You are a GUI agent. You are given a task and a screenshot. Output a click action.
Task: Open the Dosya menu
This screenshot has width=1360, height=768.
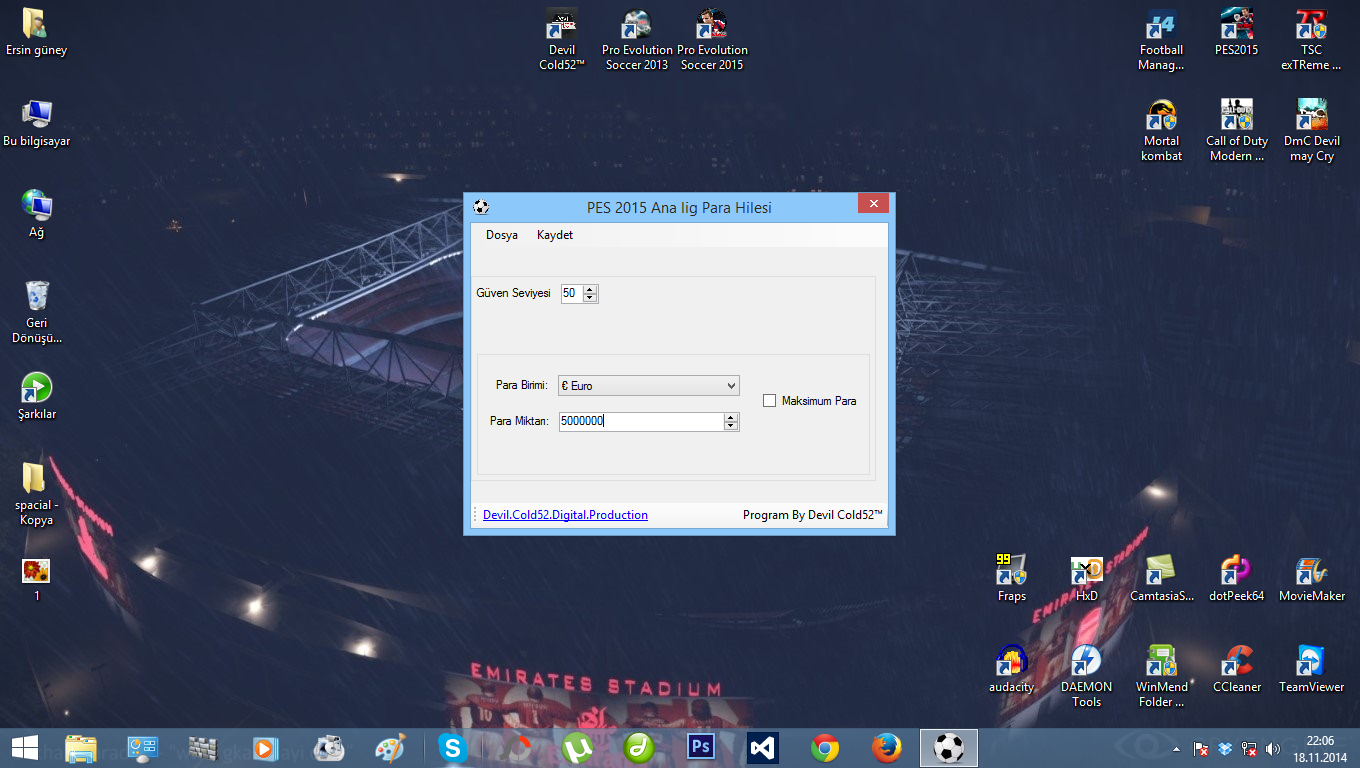[502, 235]
